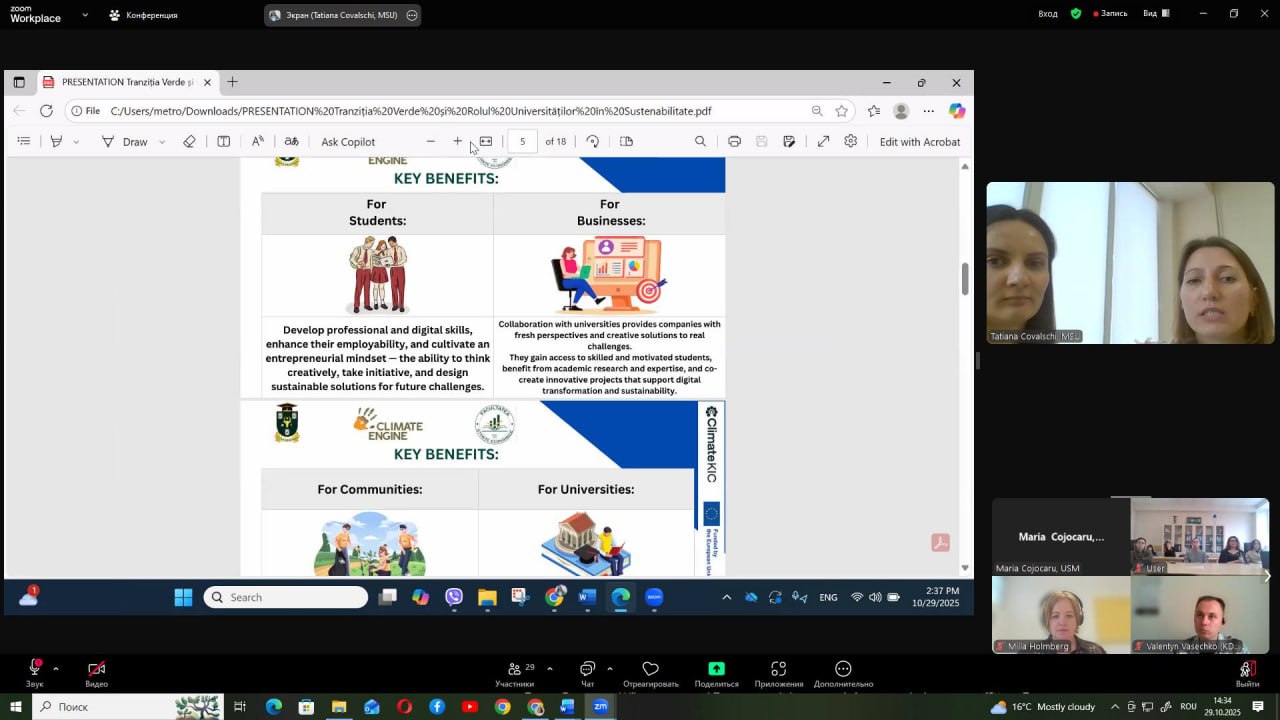Turn on Zoom video camera
1280x720 pixels.
point(96,672)
